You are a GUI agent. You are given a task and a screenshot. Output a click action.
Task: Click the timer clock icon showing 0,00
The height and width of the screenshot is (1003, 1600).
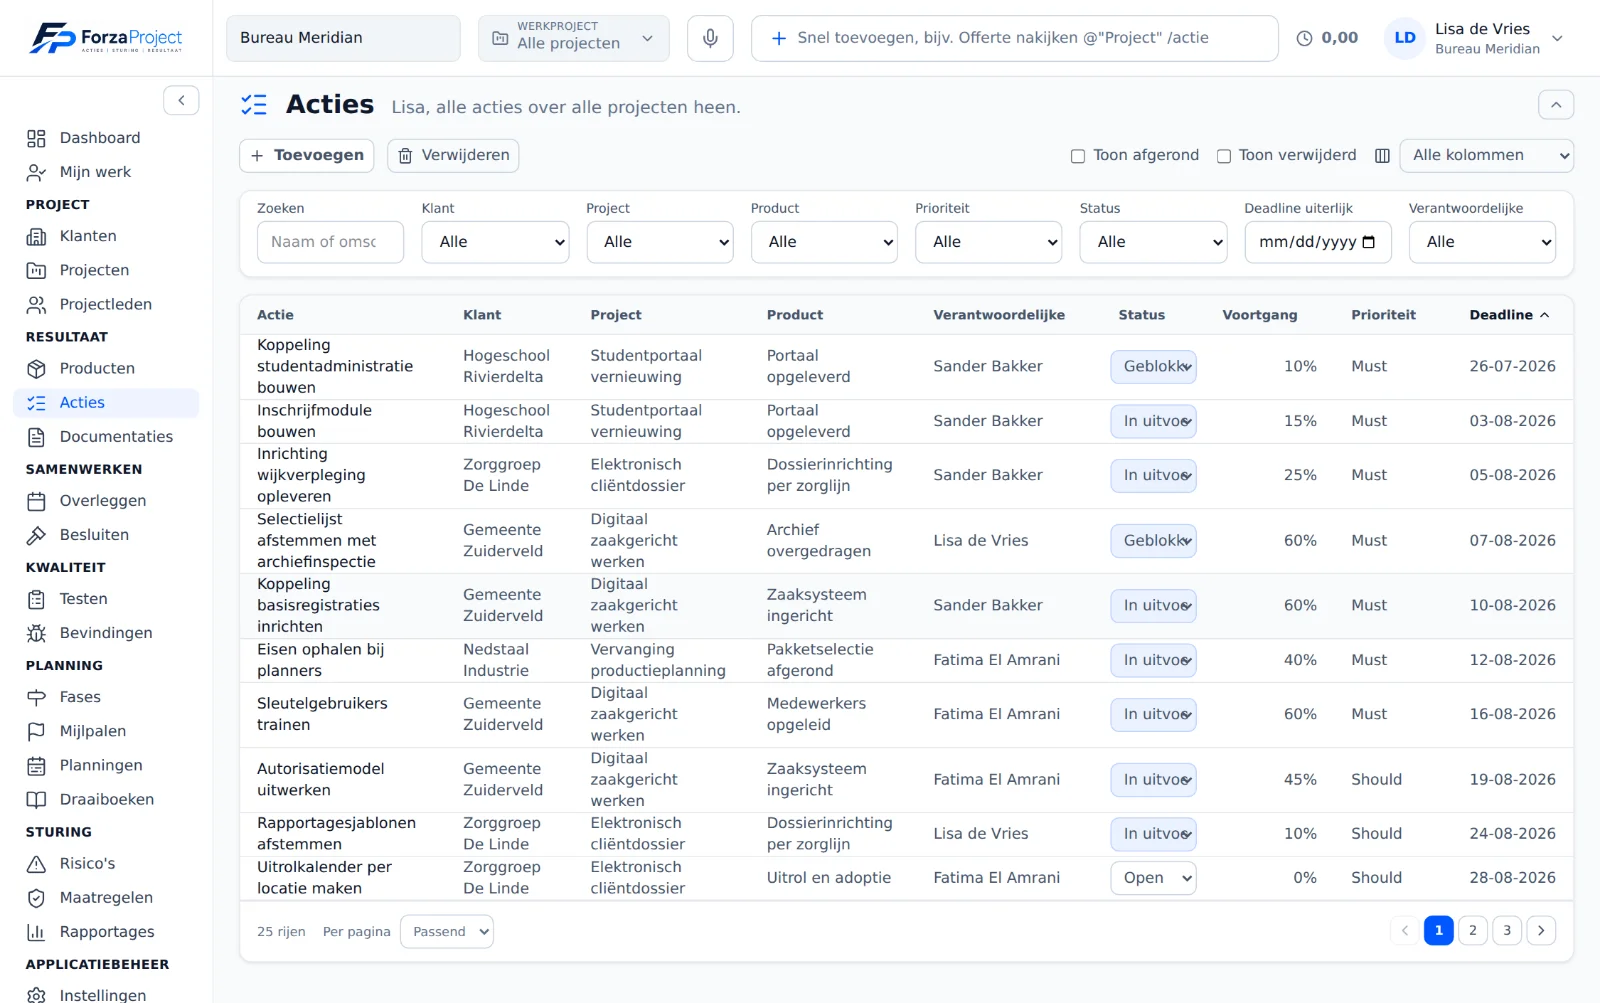click(x=1304, y=38)
